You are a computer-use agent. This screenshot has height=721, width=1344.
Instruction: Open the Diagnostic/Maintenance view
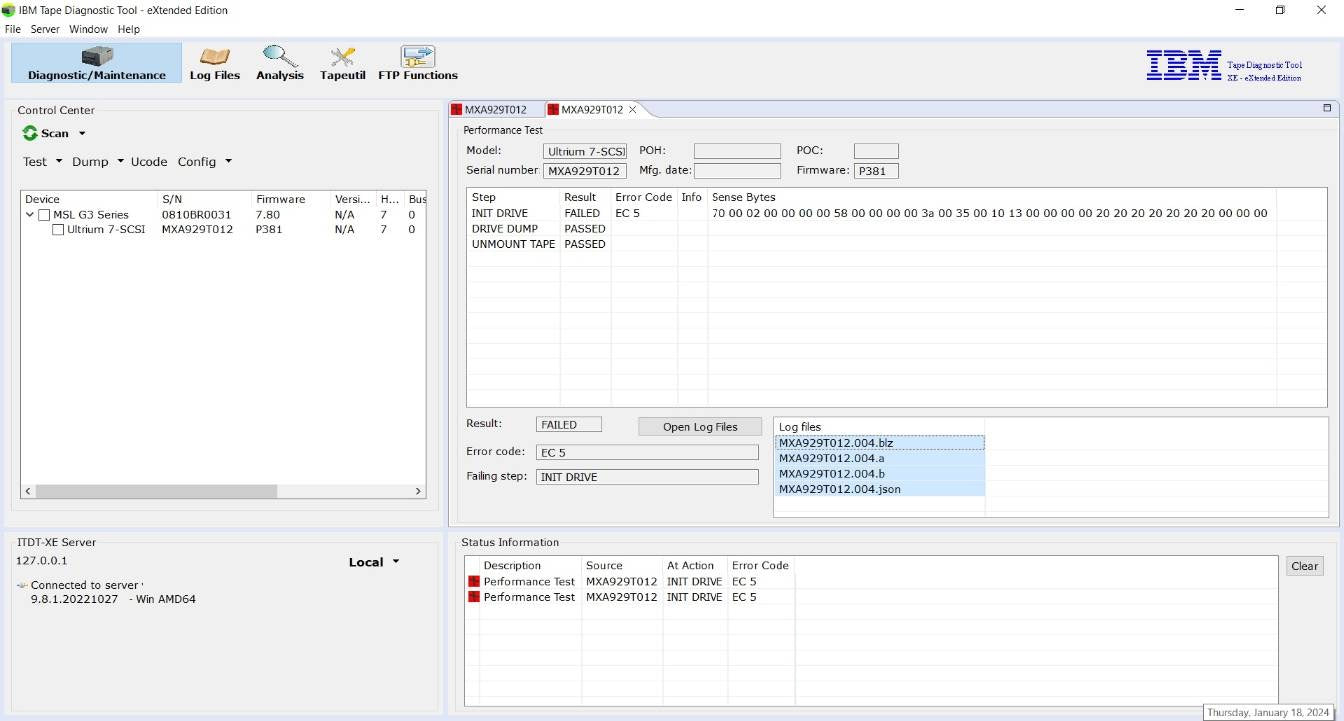pyautogui.click(x=97, y=62)
